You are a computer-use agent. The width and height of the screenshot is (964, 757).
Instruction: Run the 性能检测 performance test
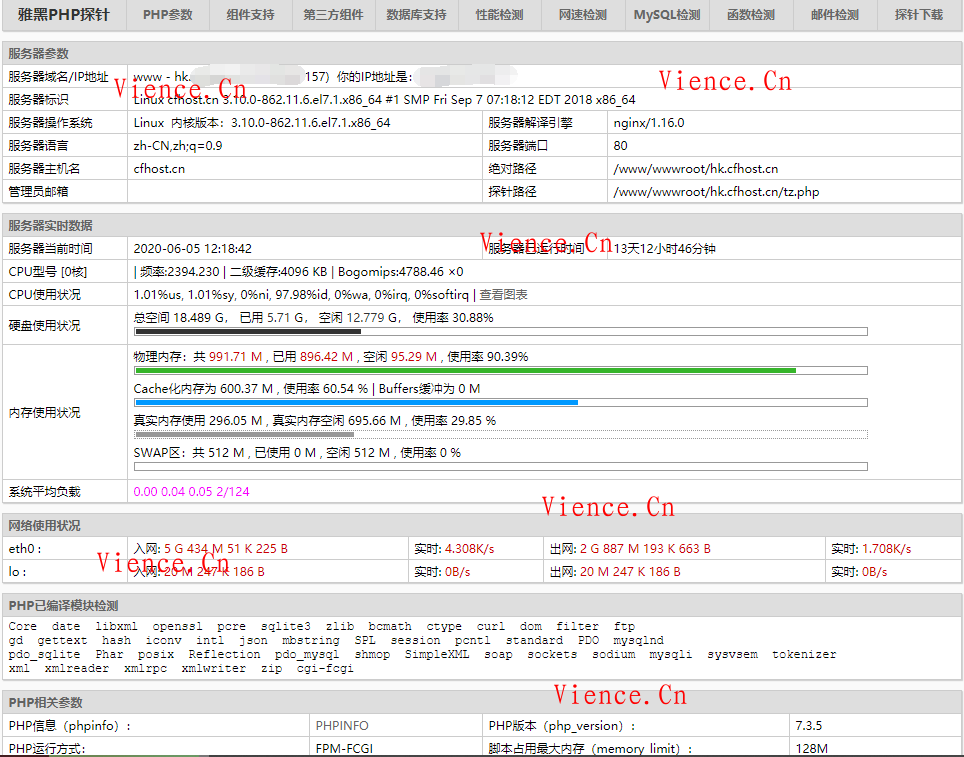pyautogui.click(x=499, y=15)
